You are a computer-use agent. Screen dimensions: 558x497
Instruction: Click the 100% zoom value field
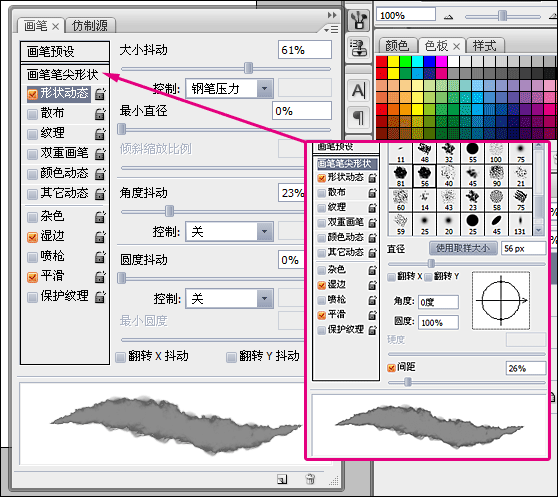pyautogui.click(x=406, y=15)
